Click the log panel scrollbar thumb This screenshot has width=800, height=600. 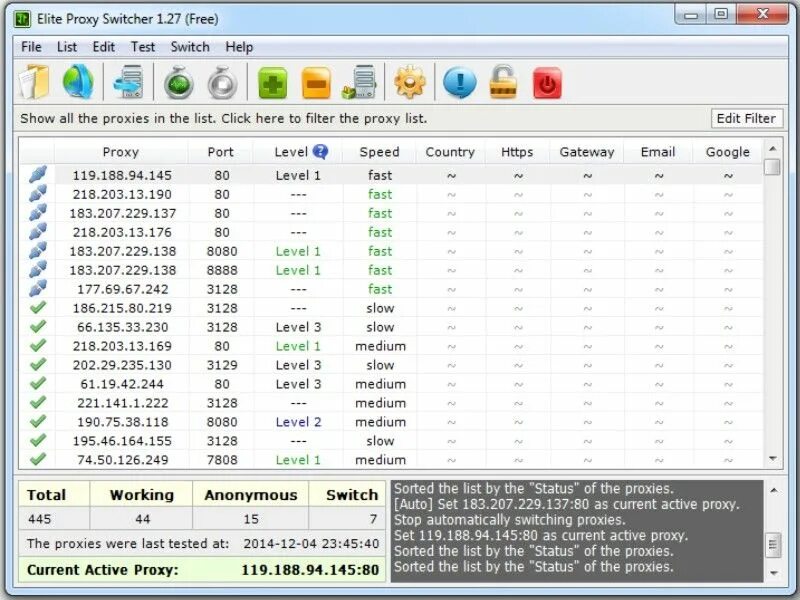point(773,545)
